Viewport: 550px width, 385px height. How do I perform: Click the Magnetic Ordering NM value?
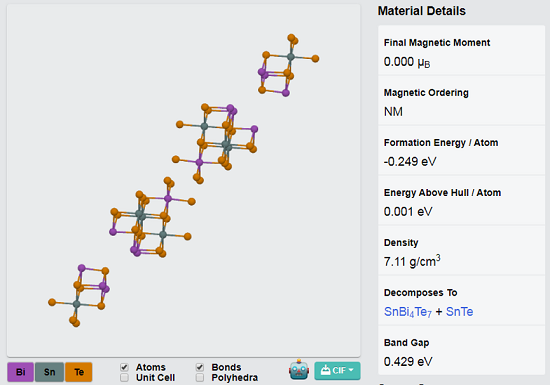[x=393, y=112]
